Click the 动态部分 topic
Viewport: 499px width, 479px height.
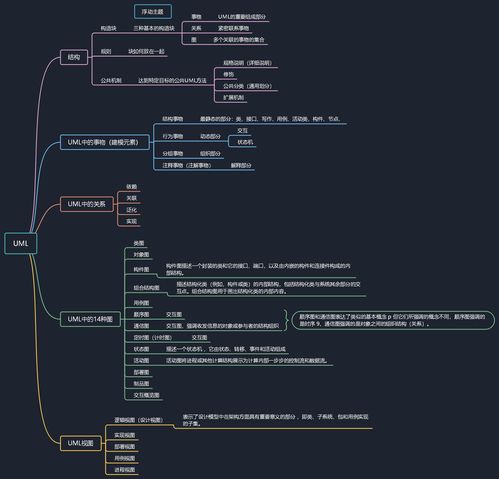210,137
